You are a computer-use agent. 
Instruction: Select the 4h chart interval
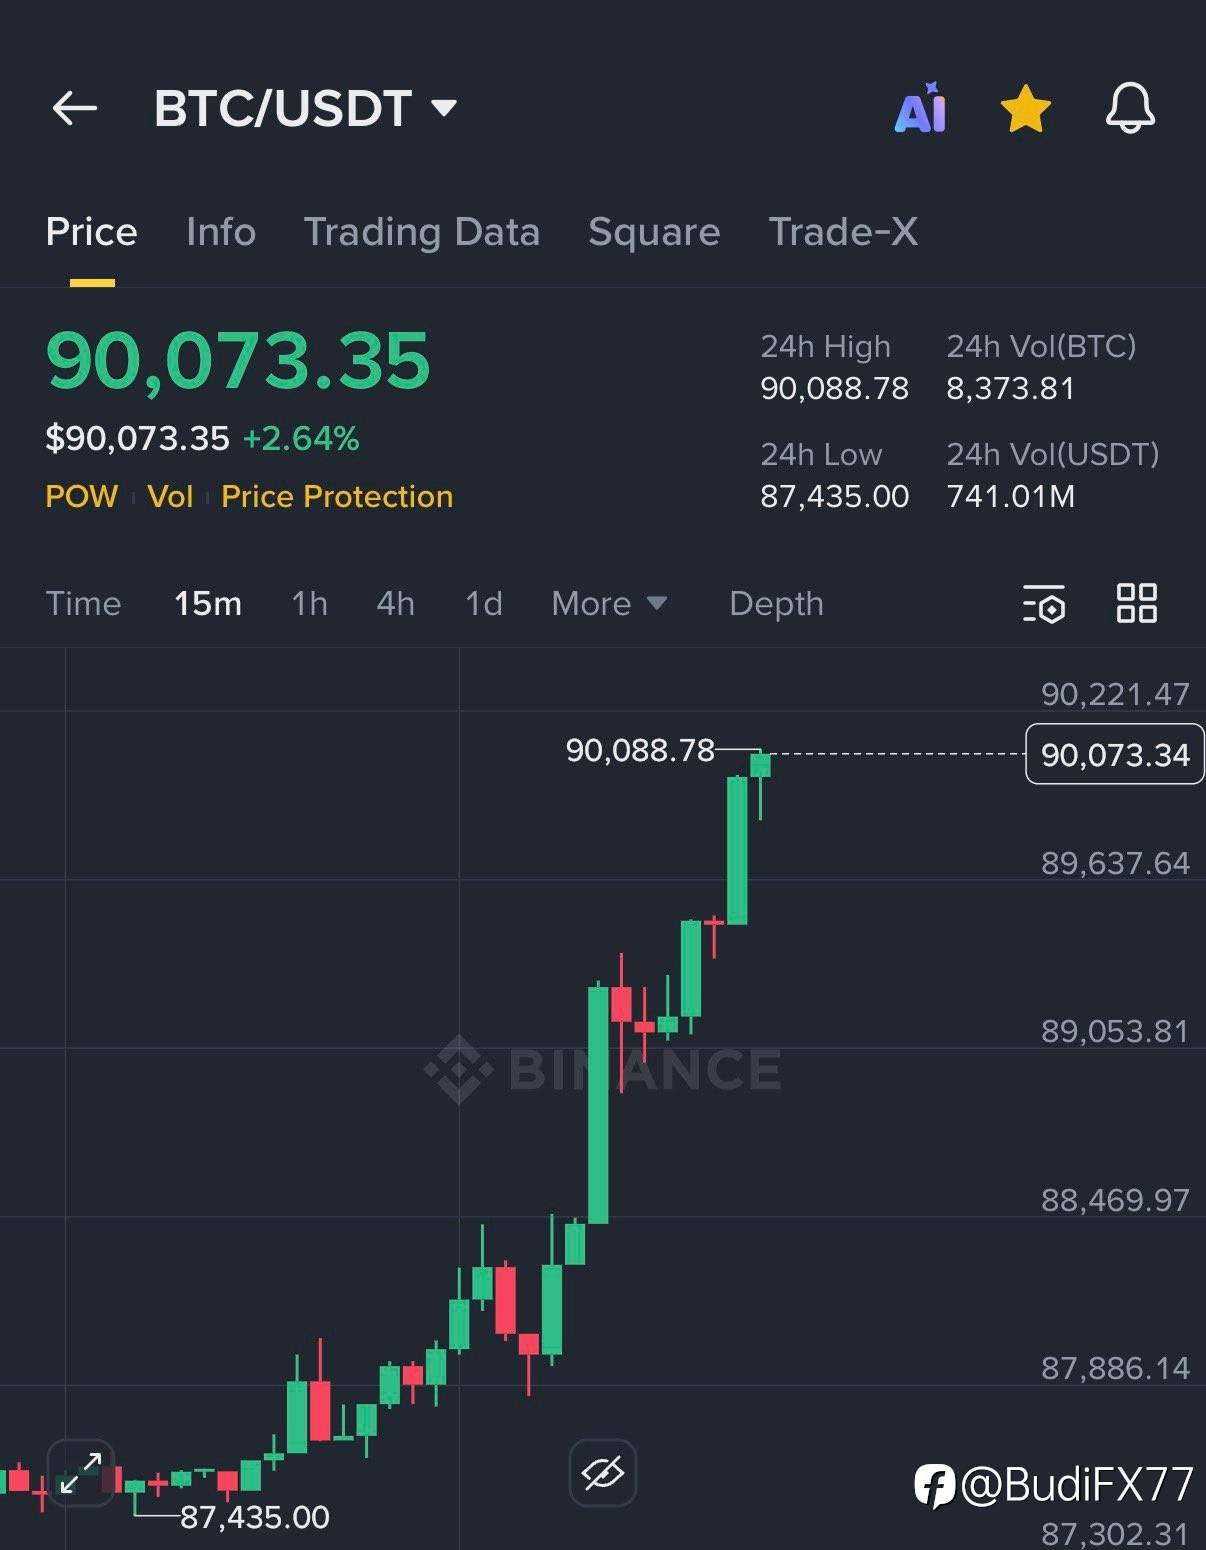pyautogui.click(x=395, y=604)
